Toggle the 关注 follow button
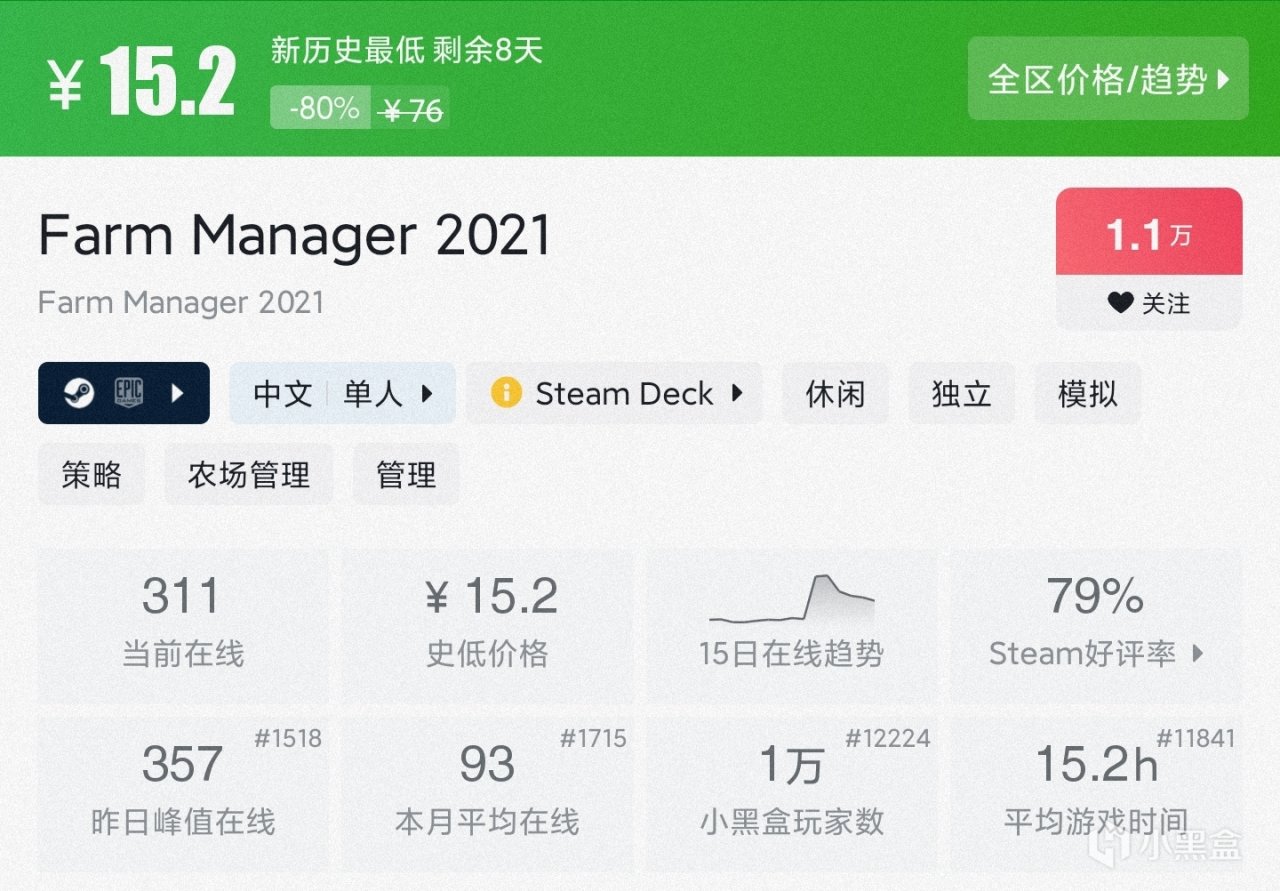The width and height of the screenshot is (1280, 891). pyautogui.click(x=1150, y=303)
